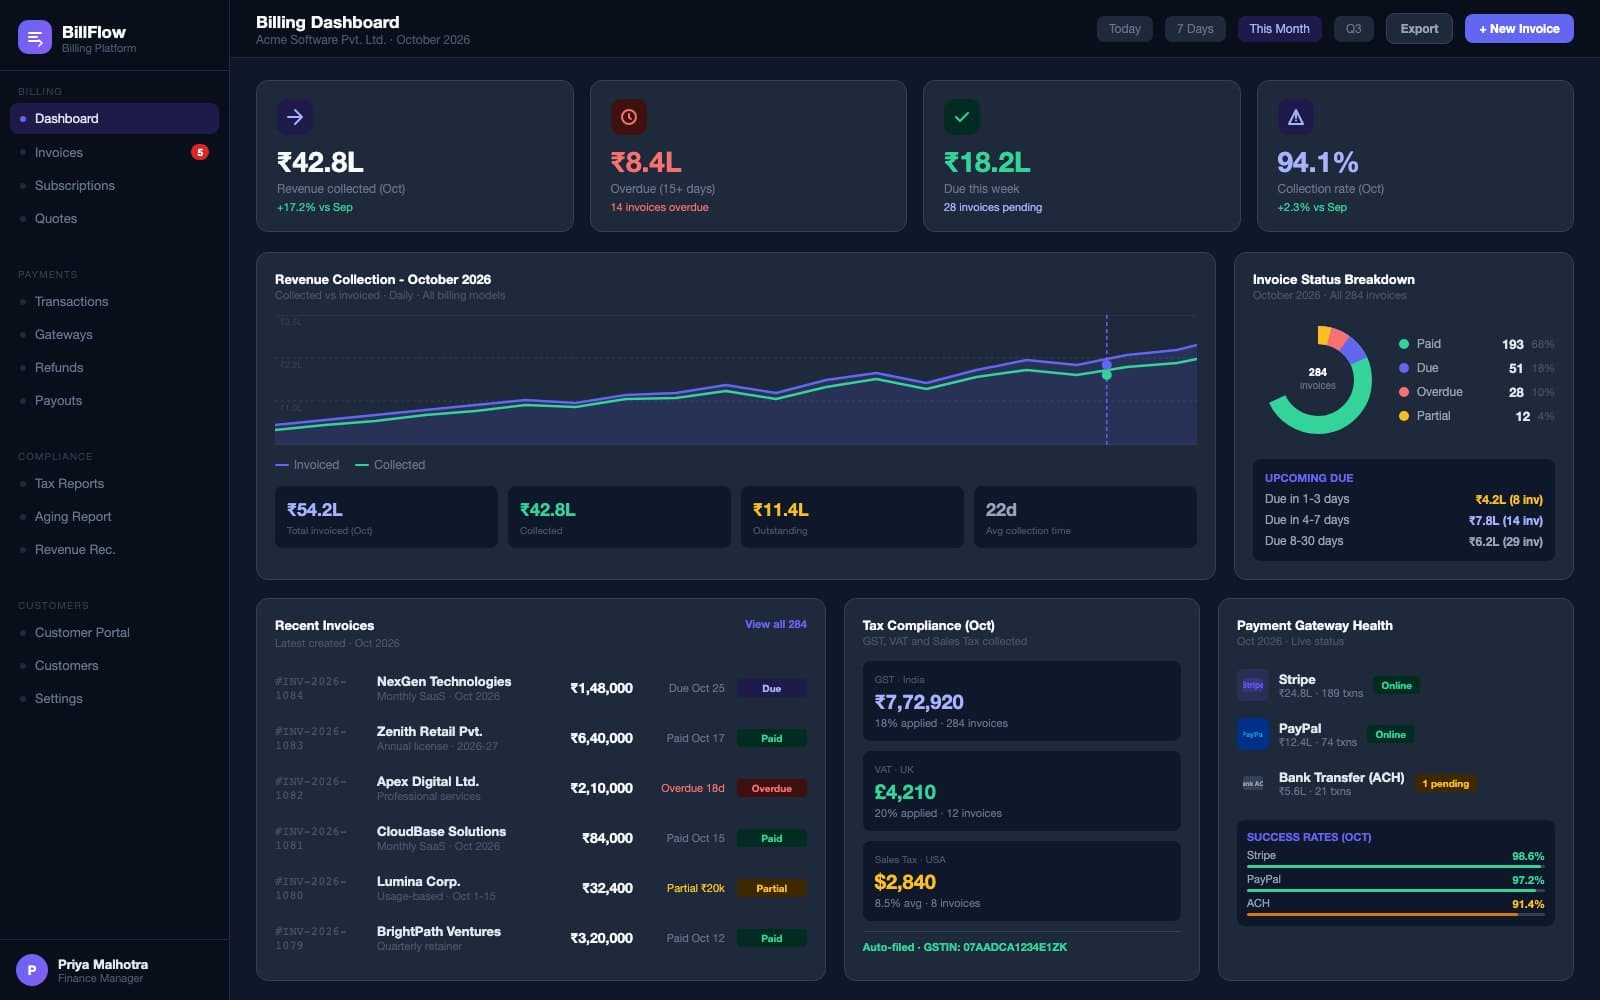
Task: Click the Bank Transfer ACH logo icon
Action: click(1253, 783)
